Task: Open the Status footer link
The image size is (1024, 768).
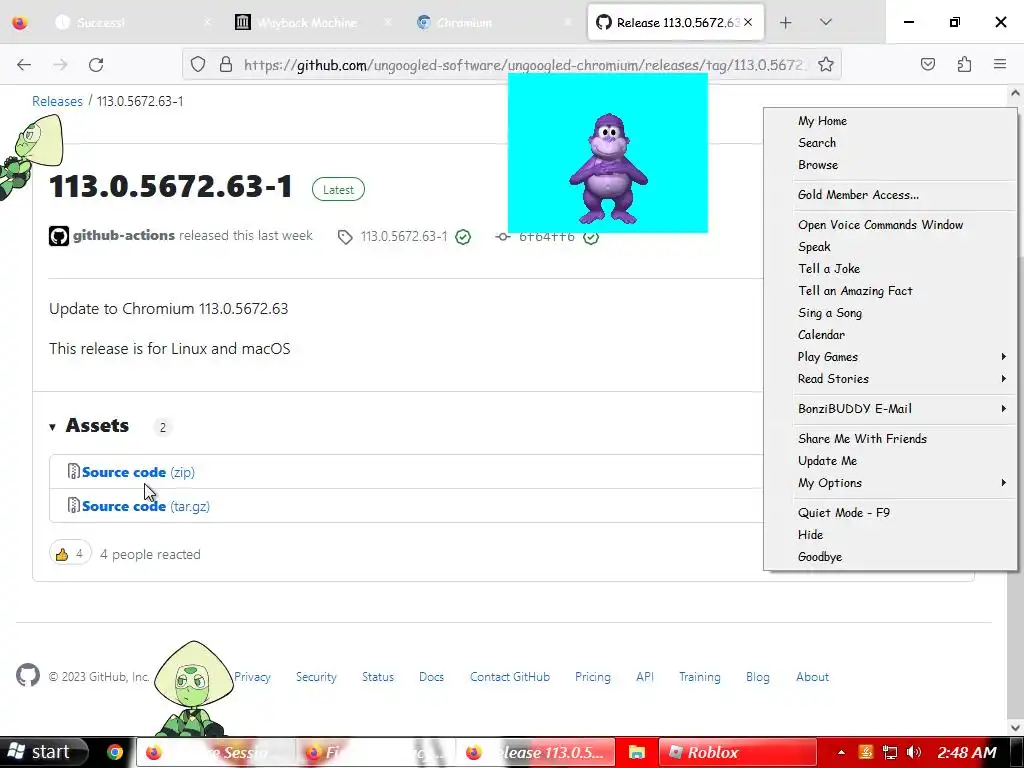Action: click(378, 677)
